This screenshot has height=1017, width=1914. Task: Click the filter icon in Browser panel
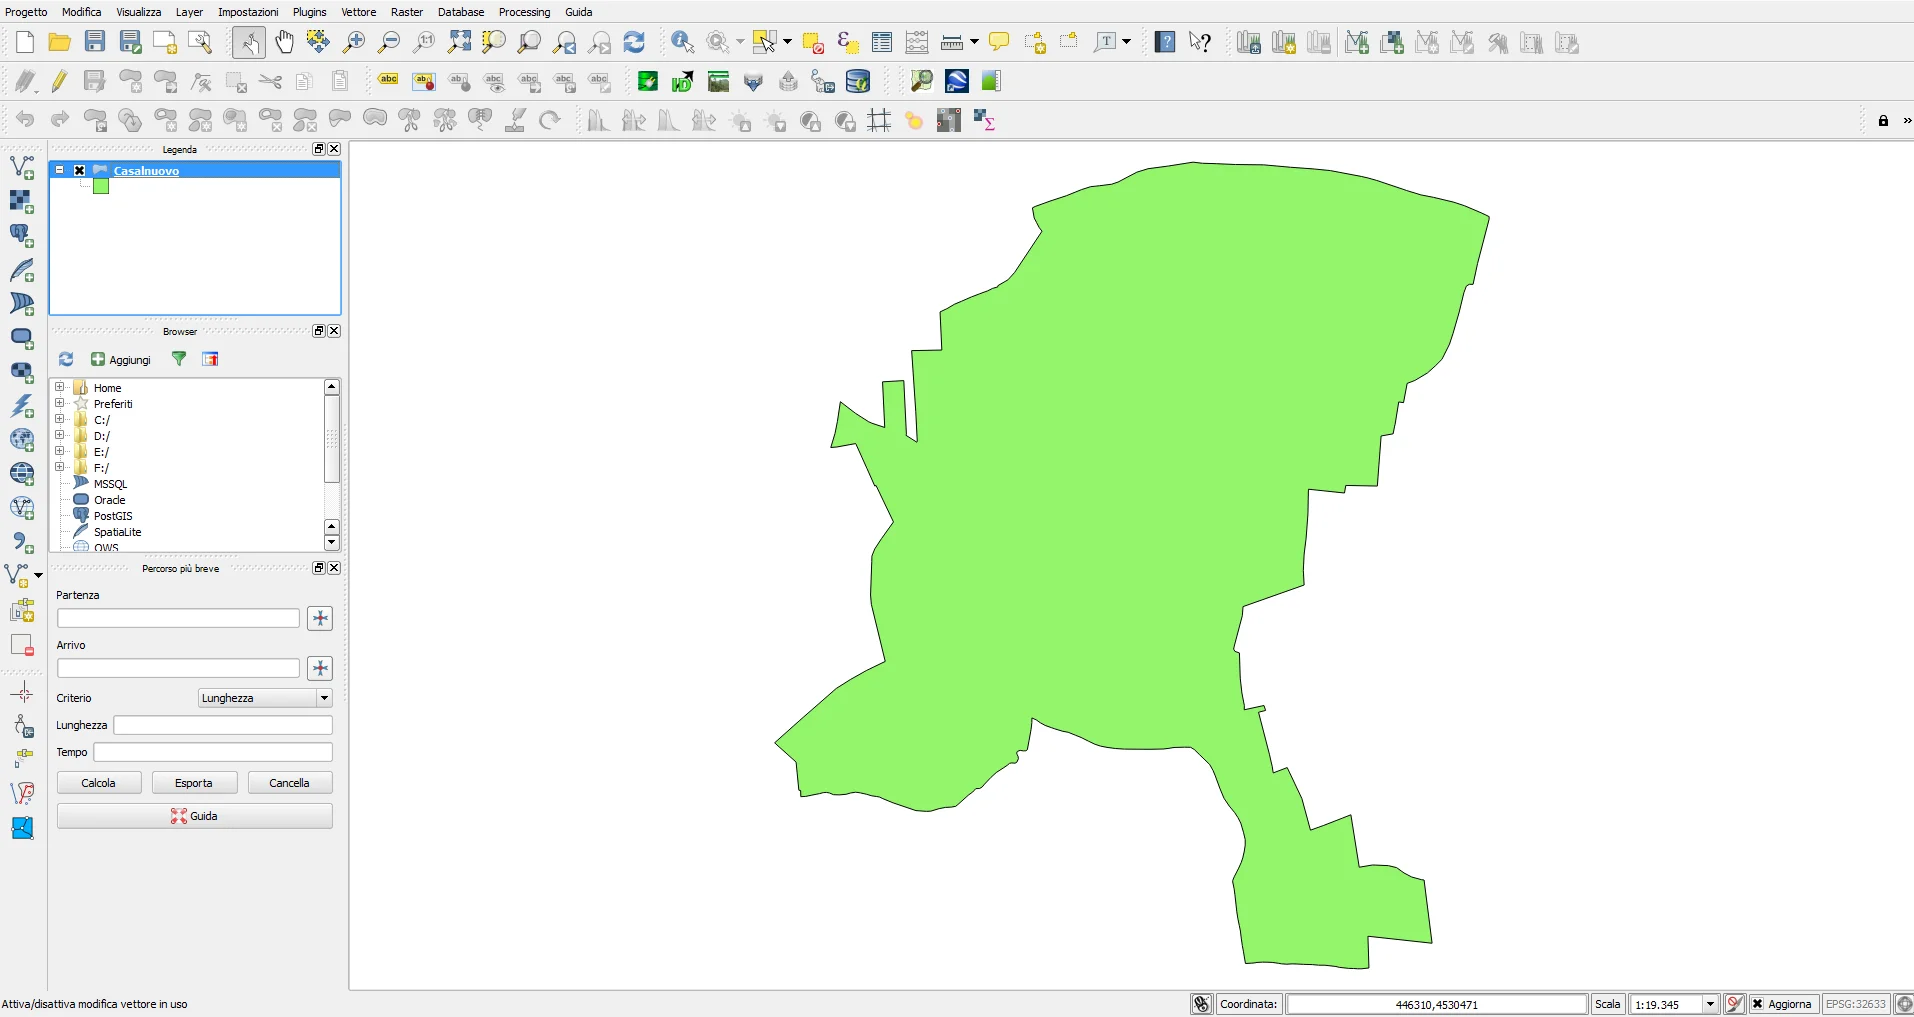click(179, 359)
